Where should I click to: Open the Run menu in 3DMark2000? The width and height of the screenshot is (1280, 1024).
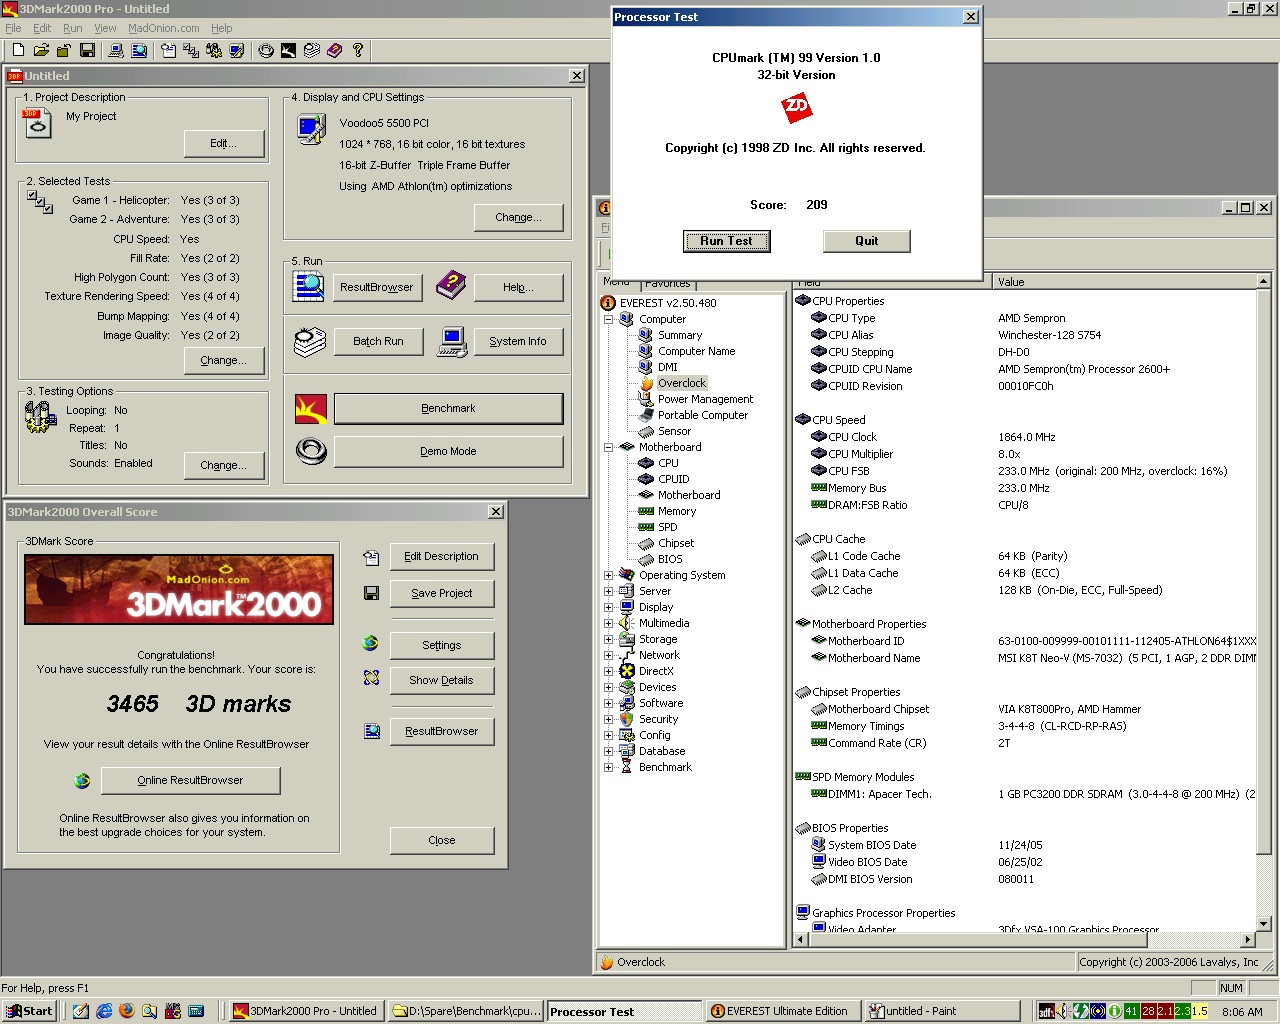pyautogui.click(x=73, y=28)
